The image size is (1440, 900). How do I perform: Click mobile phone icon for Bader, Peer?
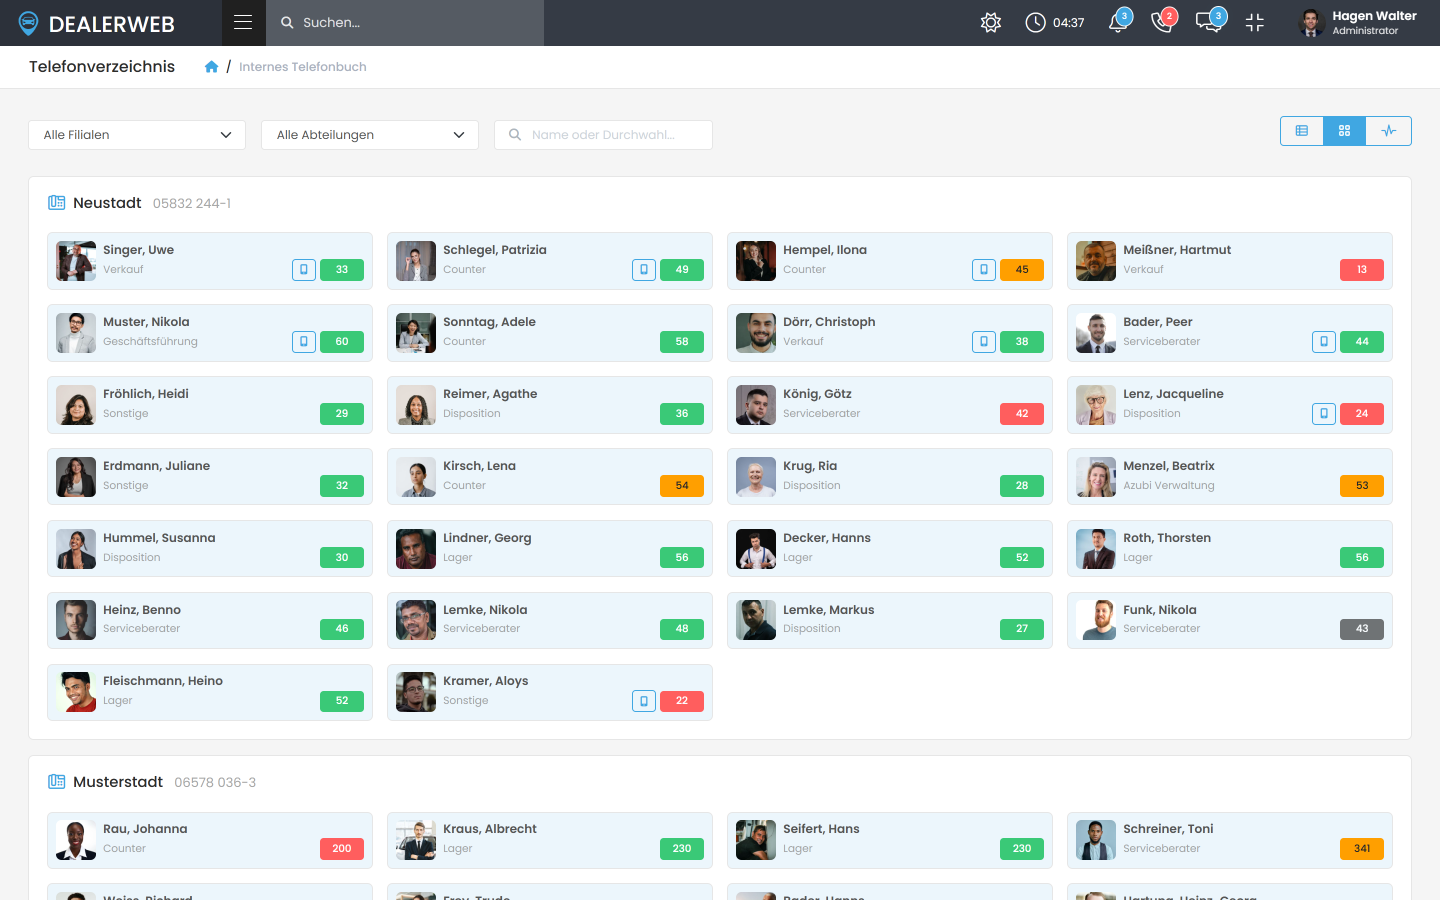point(1324,342)
